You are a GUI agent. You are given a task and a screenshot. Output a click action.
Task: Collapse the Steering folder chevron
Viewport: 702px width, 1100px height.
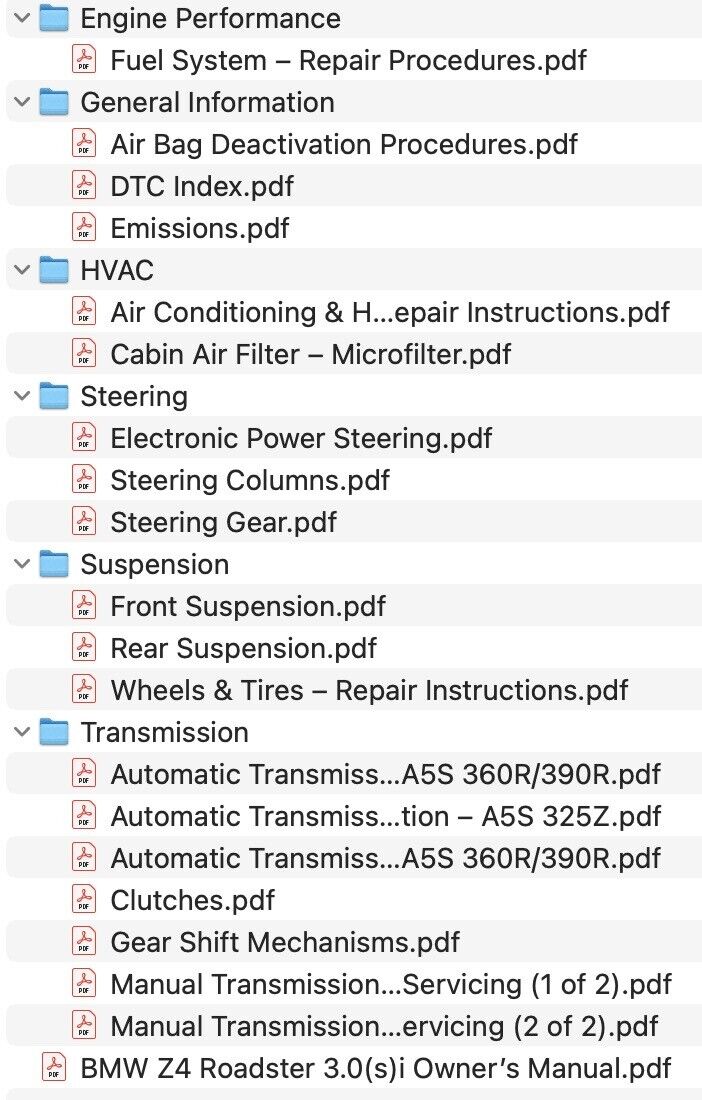click(22, 396)
